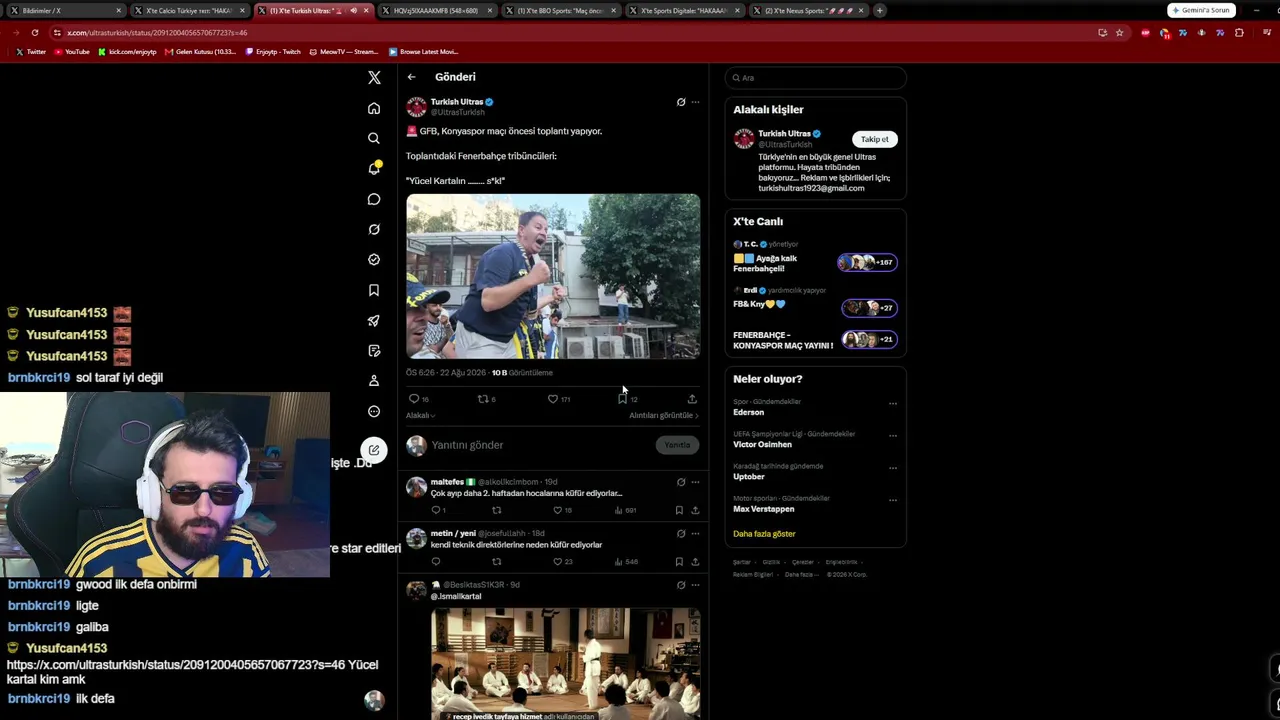The width and height of the screenshot is (1280, 720).
Task: Open the post photo of shouting man
Action: pos(553,276)
